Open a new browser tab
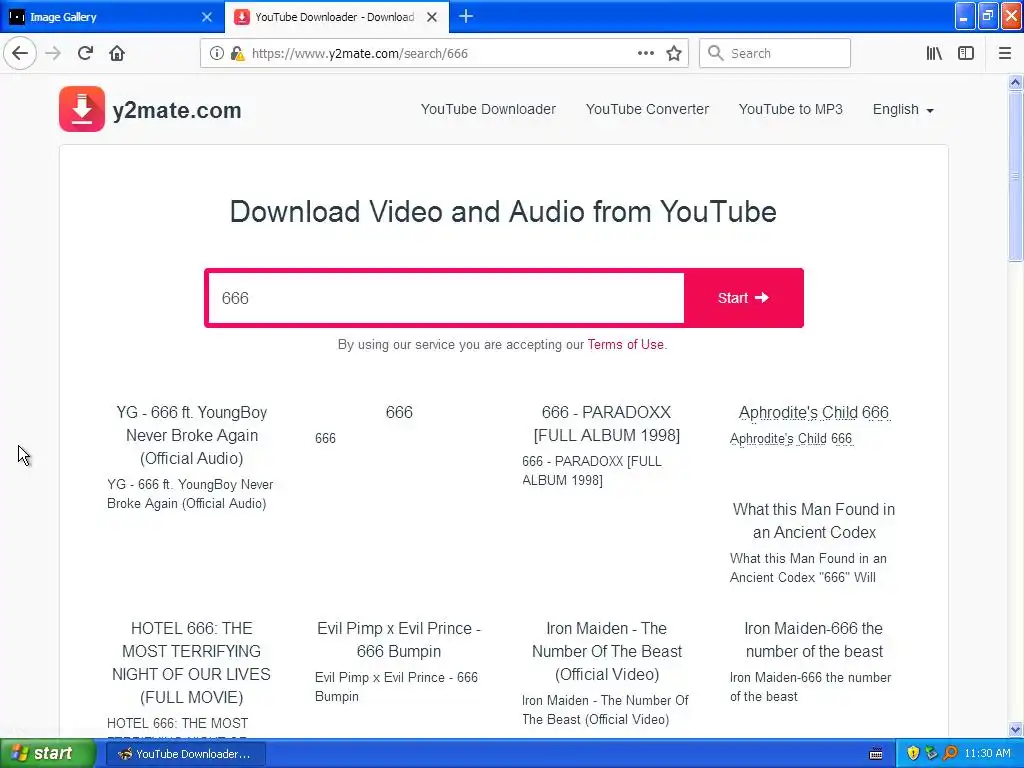The image size is (1024, 768). point(466,16)
